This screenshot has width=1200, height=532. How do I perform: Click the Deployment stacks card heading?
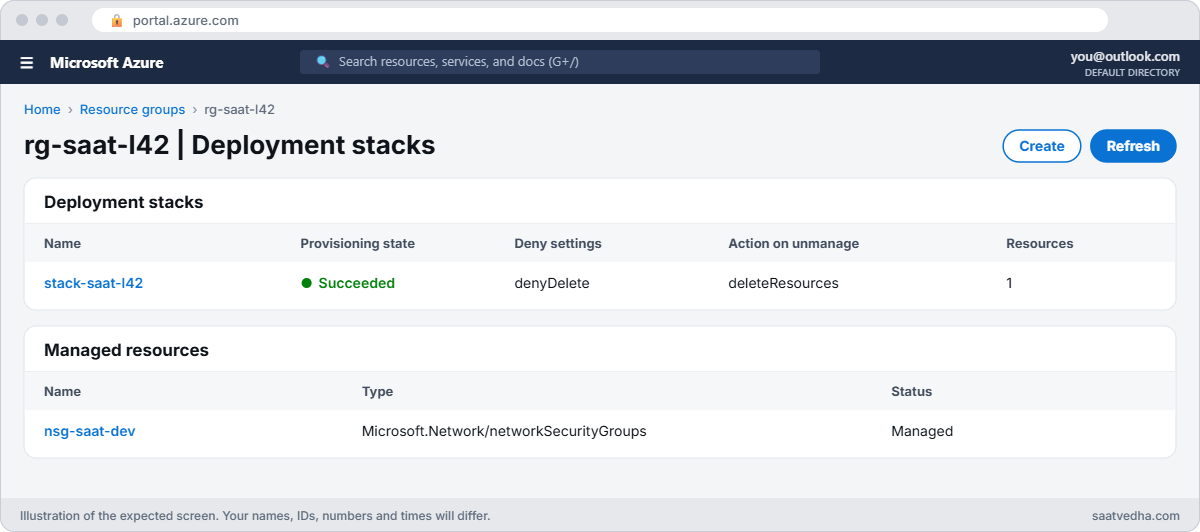(x=123, y=202)
